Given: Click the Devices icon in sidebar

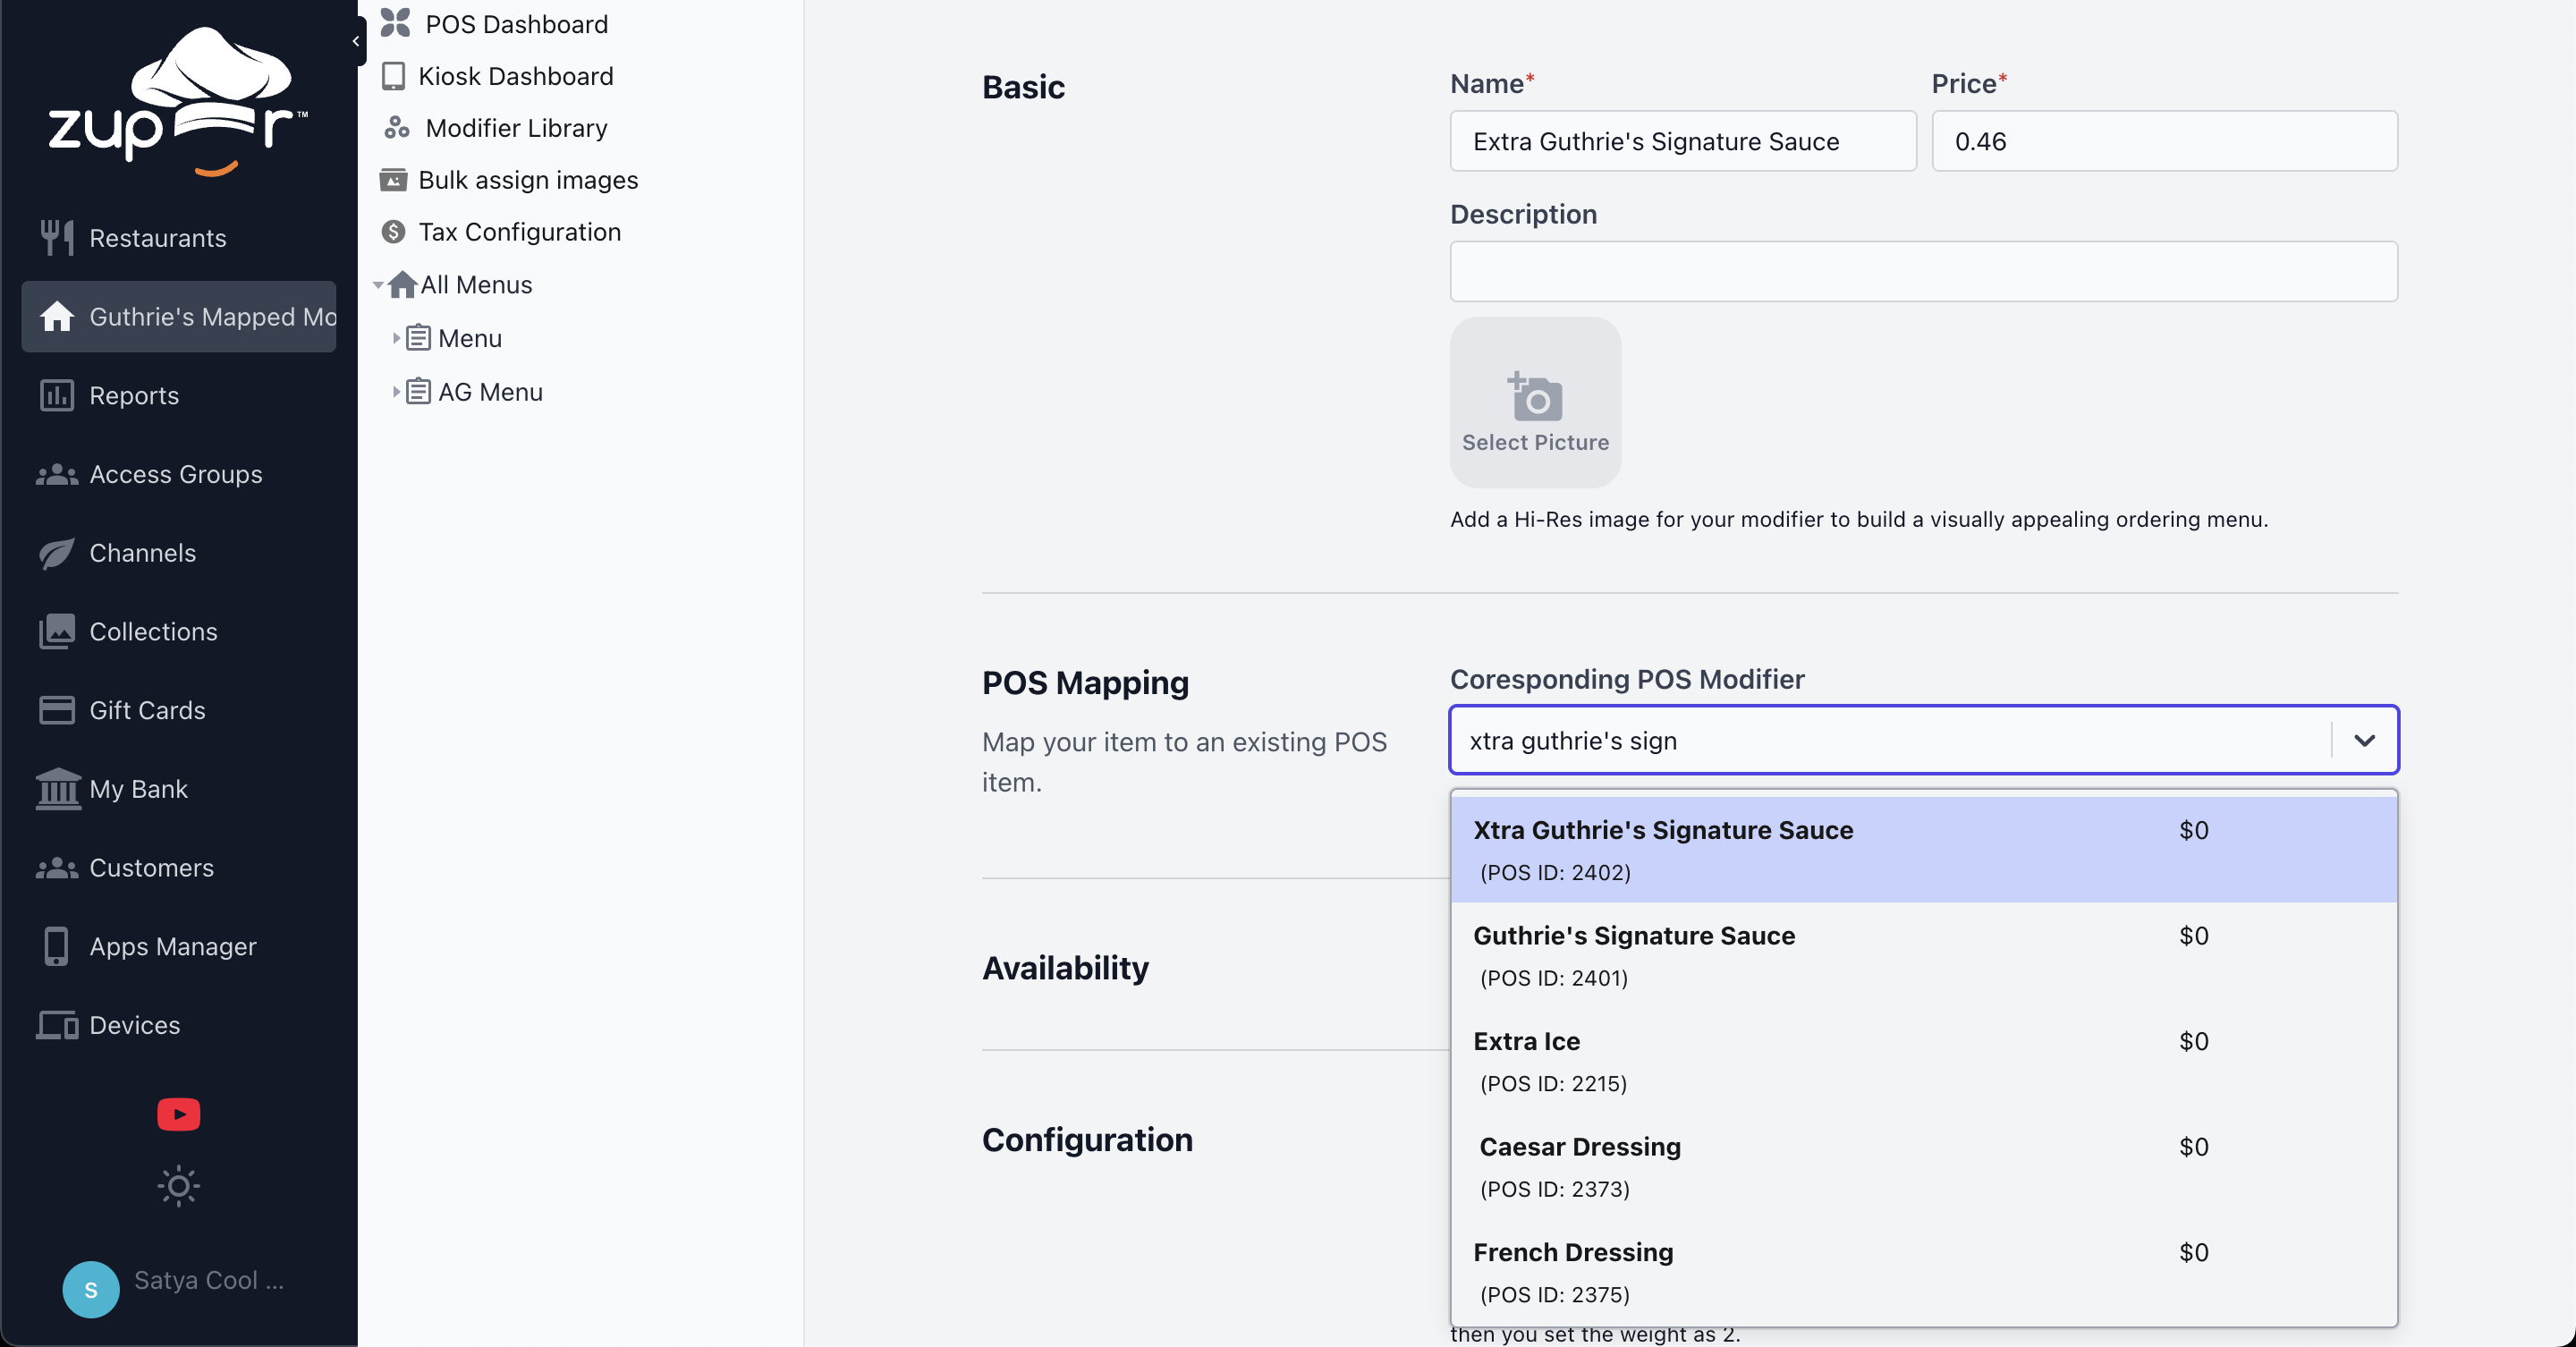Looking at the screenshot, I should (x=56, y=1025).
